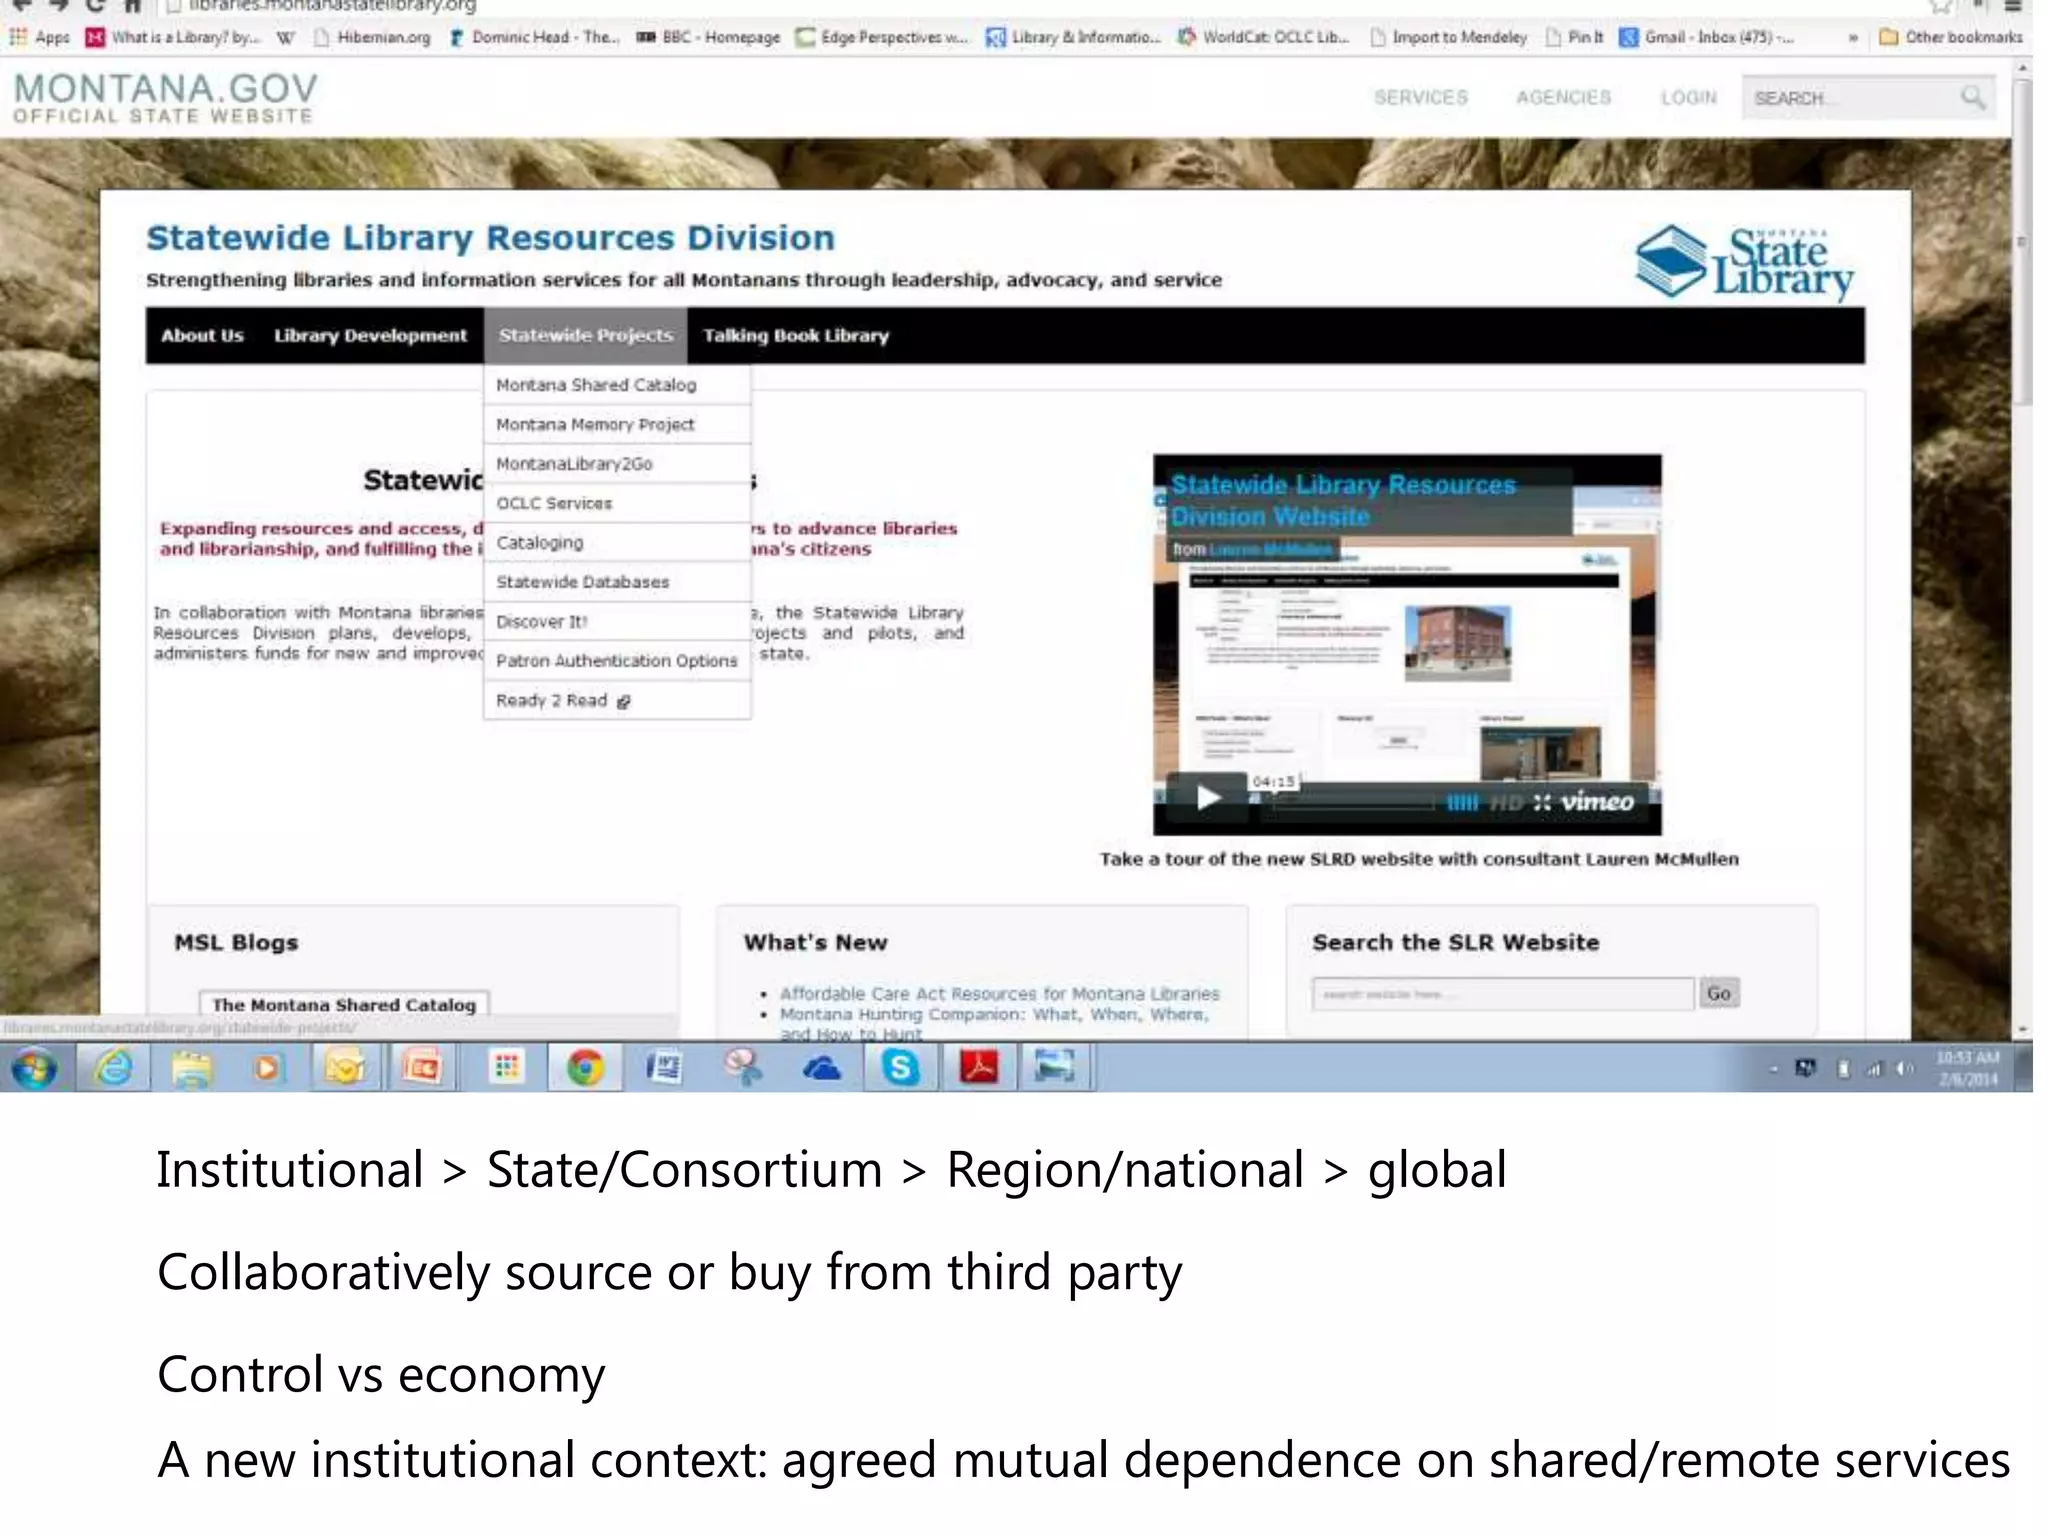Click the State Library logo
Viewport: 2048px width, 1536px height.
coord(1744,262)
